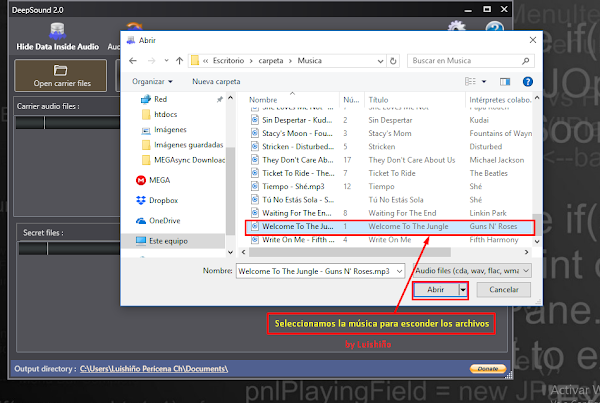
Task: Select Welcome To The Jungle file
Action: pyautogui.click(x=390, y=227)
